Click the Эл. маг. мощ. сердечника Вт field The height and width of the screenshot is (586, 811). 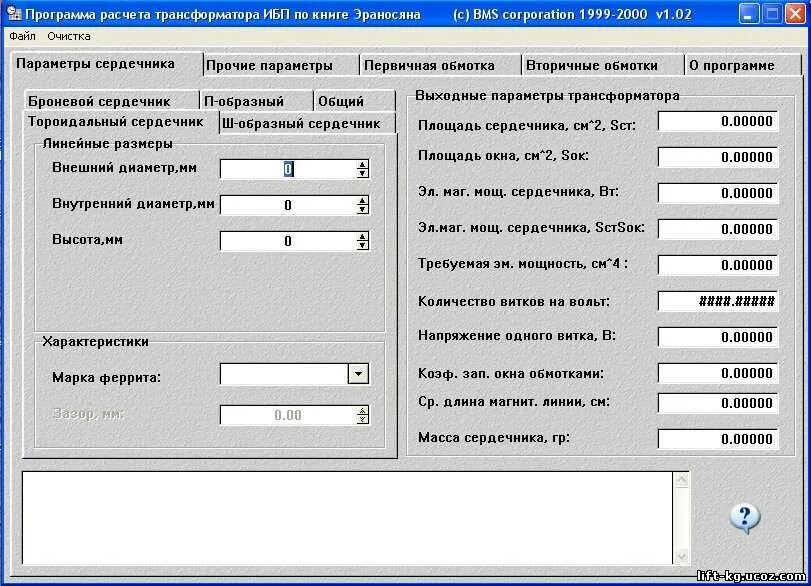pos(718,193)
